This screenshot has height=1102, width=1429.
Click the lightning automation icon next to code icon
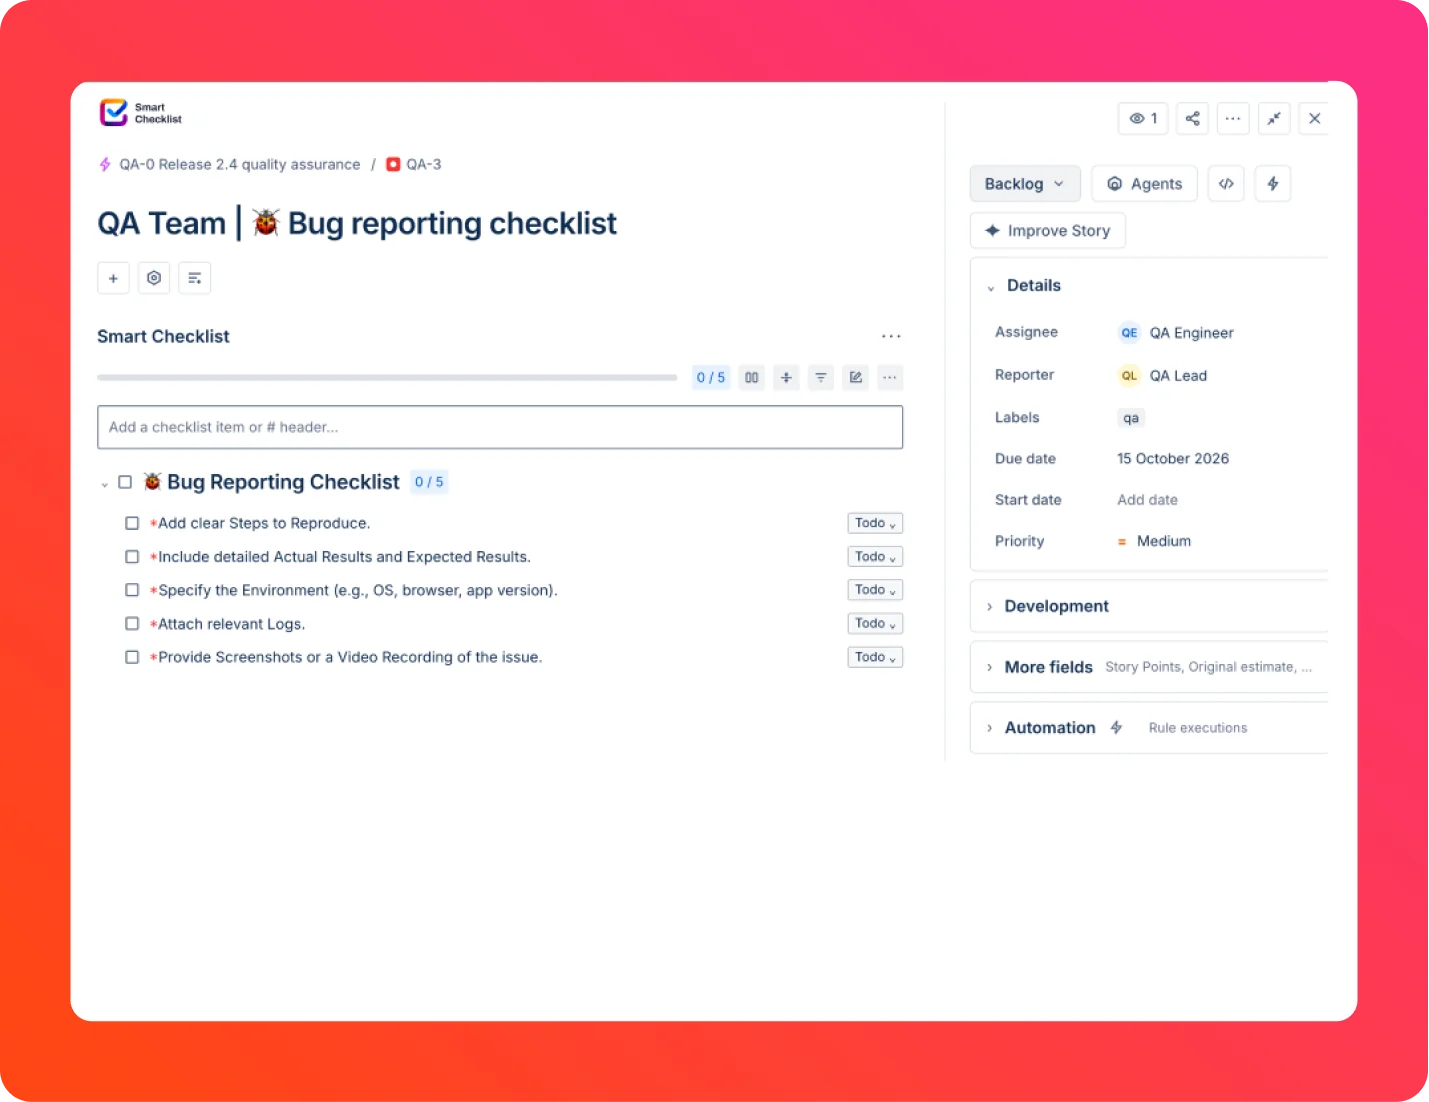pyautogui.click(x=1273, y=184)
